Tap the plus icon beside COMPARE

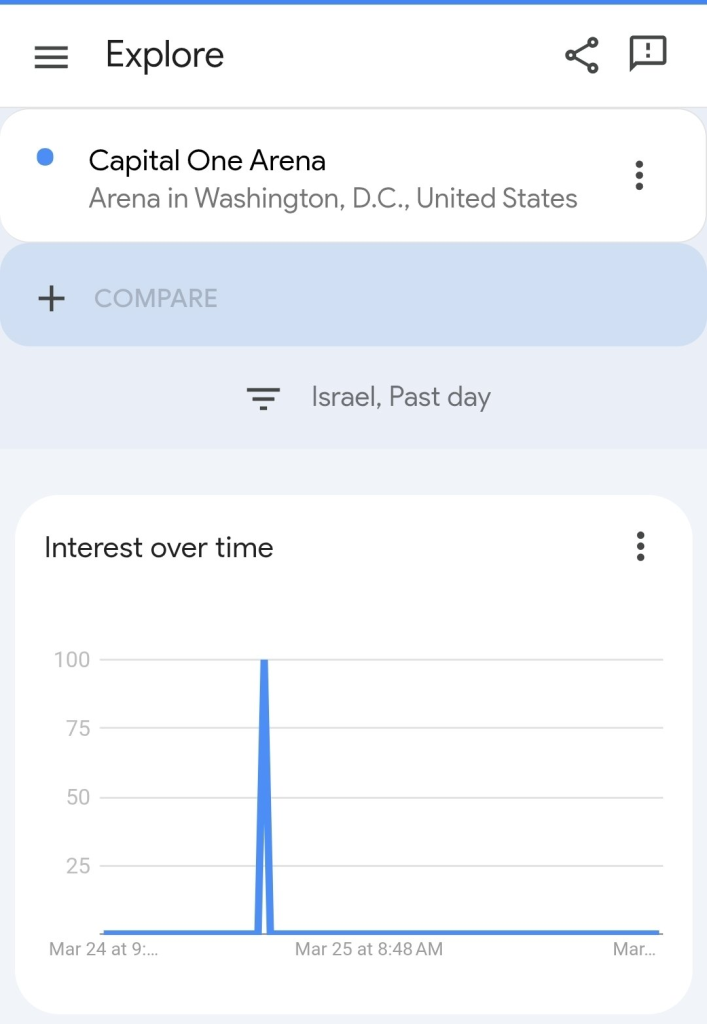[x=51, y=298]
